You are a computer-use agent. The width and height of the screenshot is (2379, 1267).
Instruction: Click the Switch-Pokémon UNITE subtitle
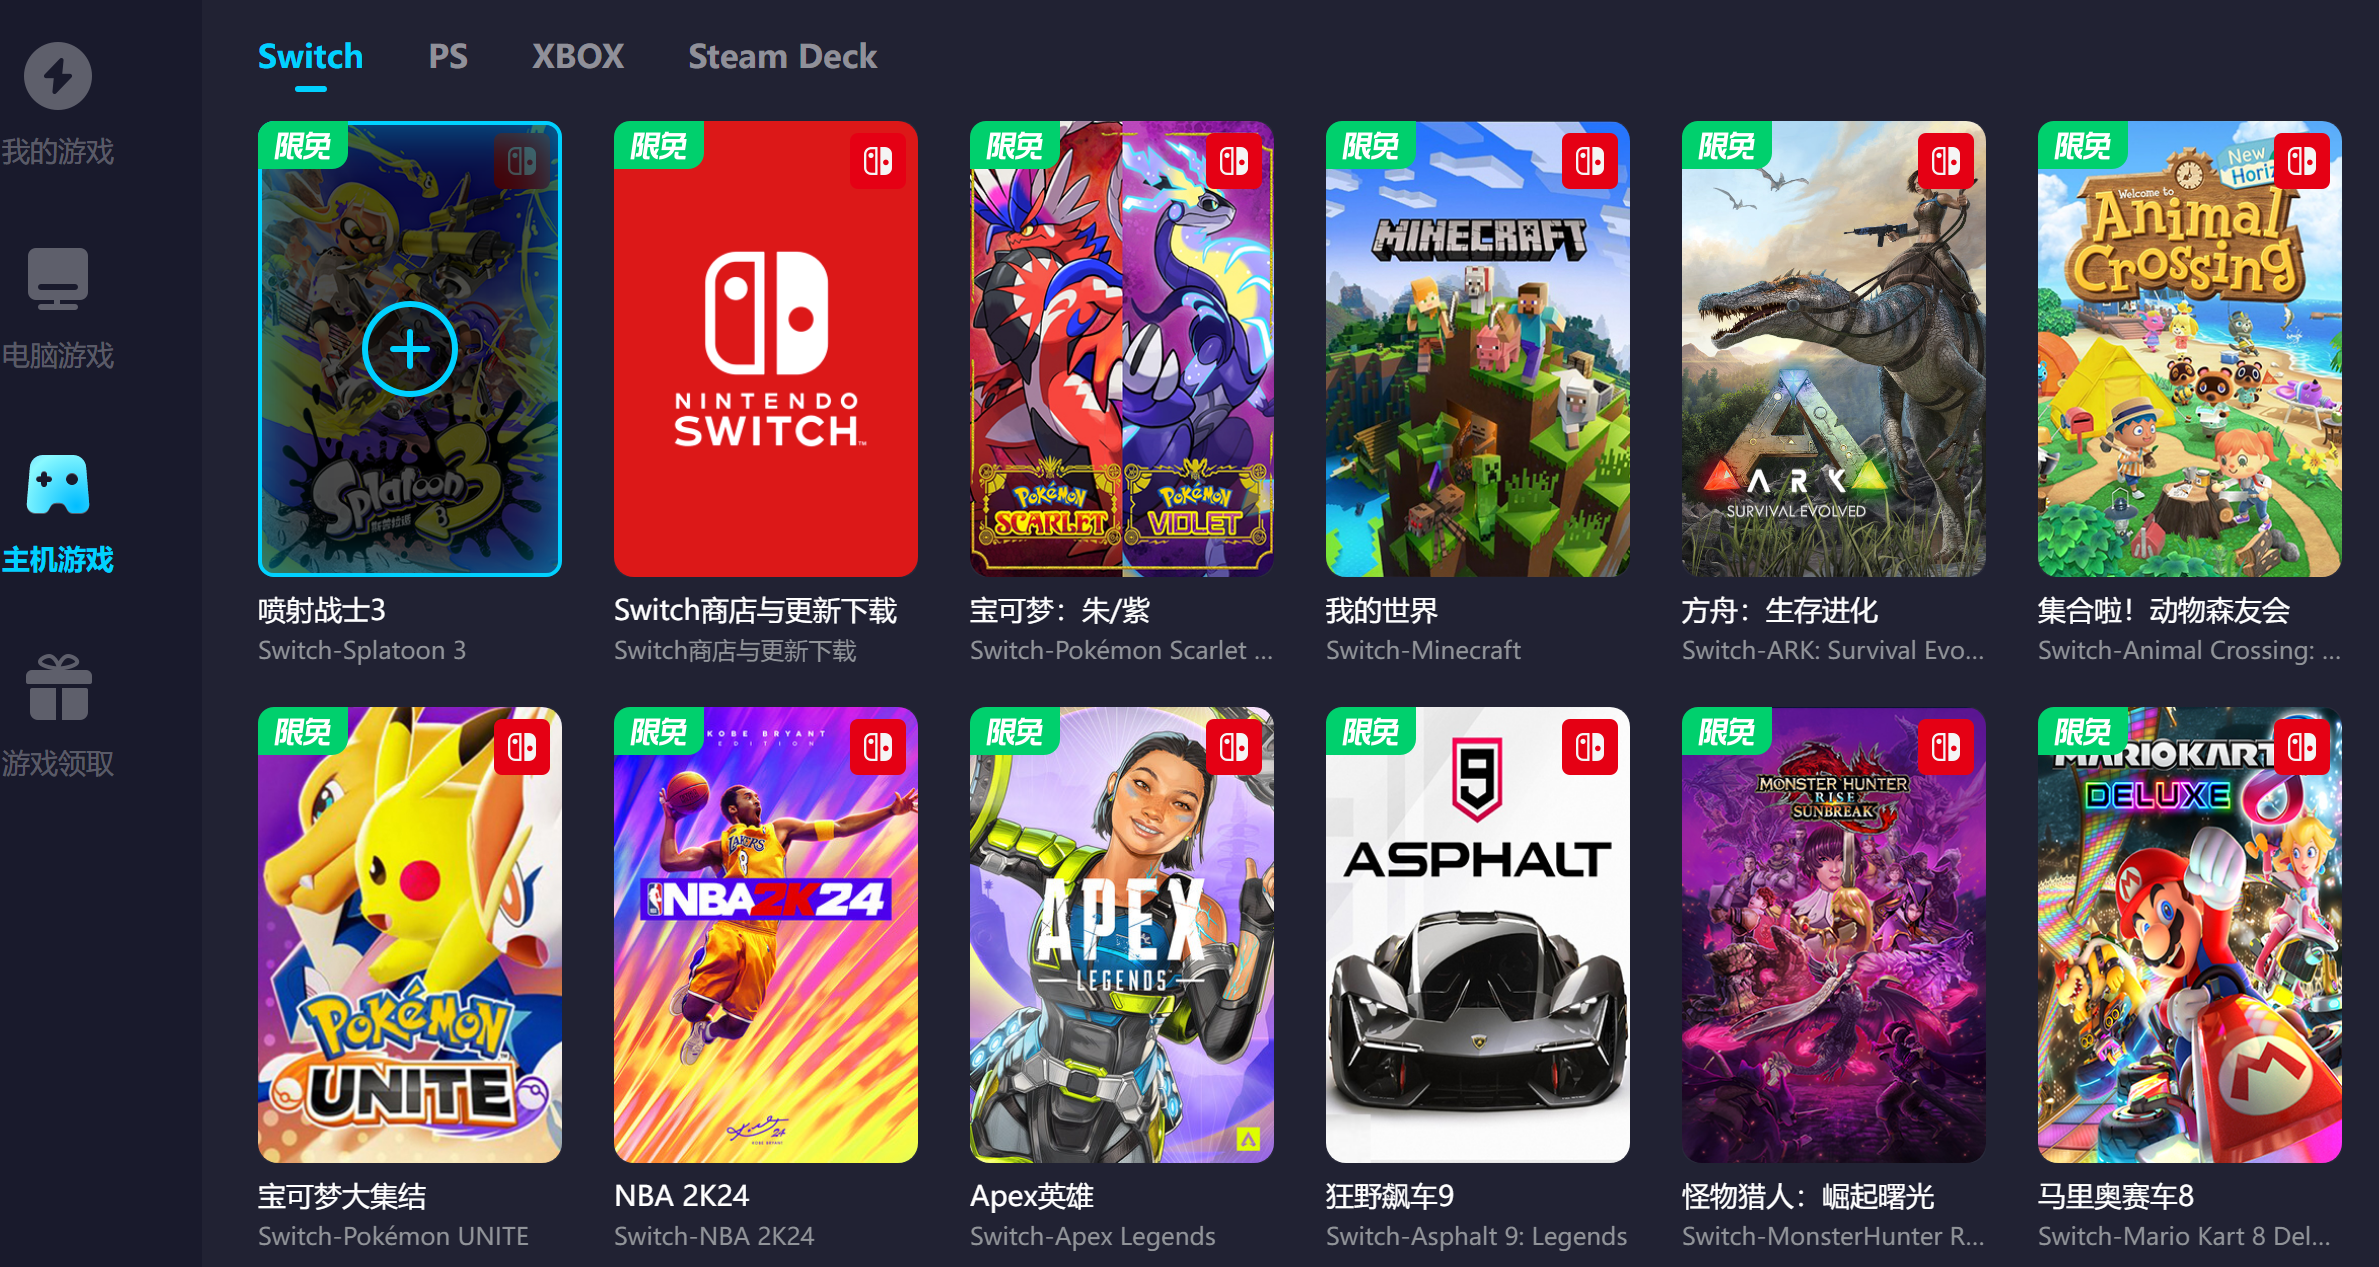(393, 1236)
